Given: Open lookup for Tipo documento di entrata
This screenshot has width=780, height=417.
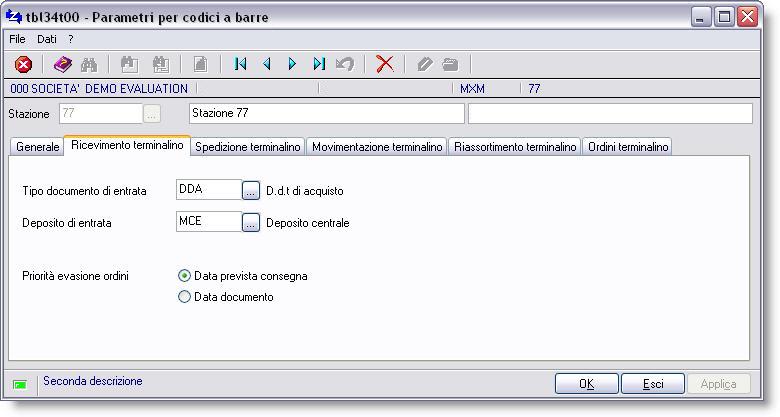Looking at the screenshot, I should tap(251, 191).
